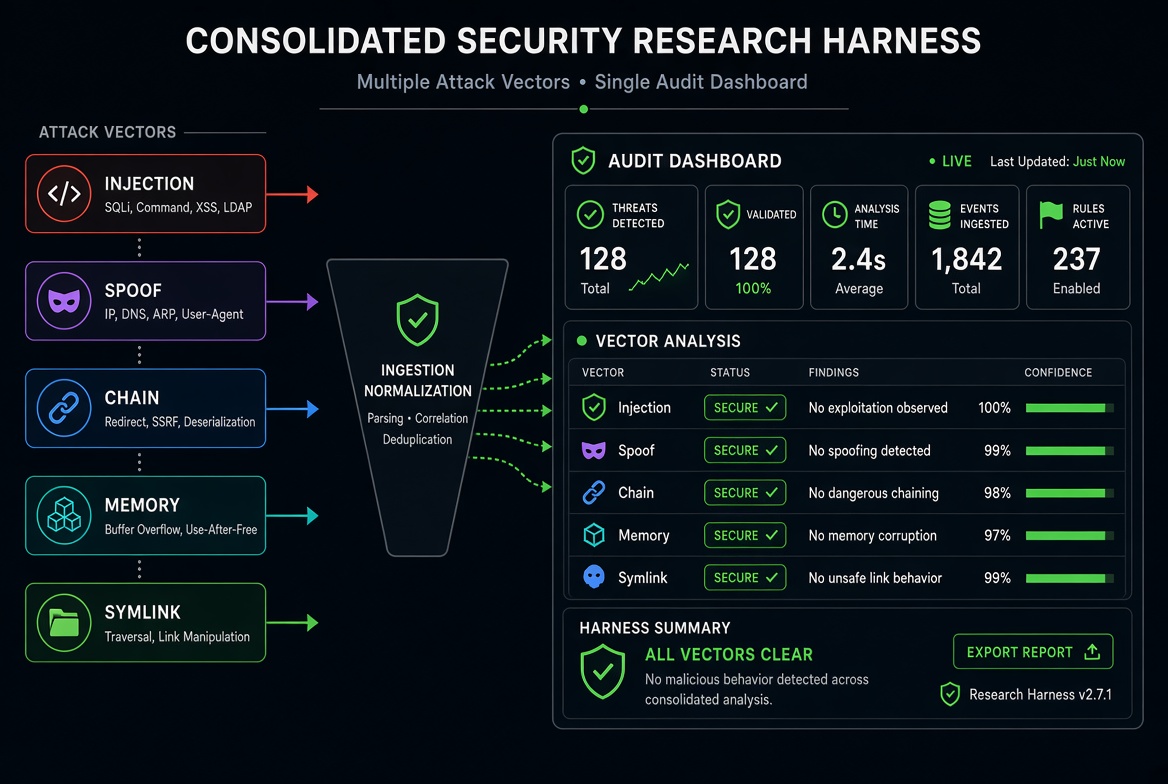Click the 1,842 events ingested value
The width and height of the screenshot is (1168, 784).
(x=966, y=259)
